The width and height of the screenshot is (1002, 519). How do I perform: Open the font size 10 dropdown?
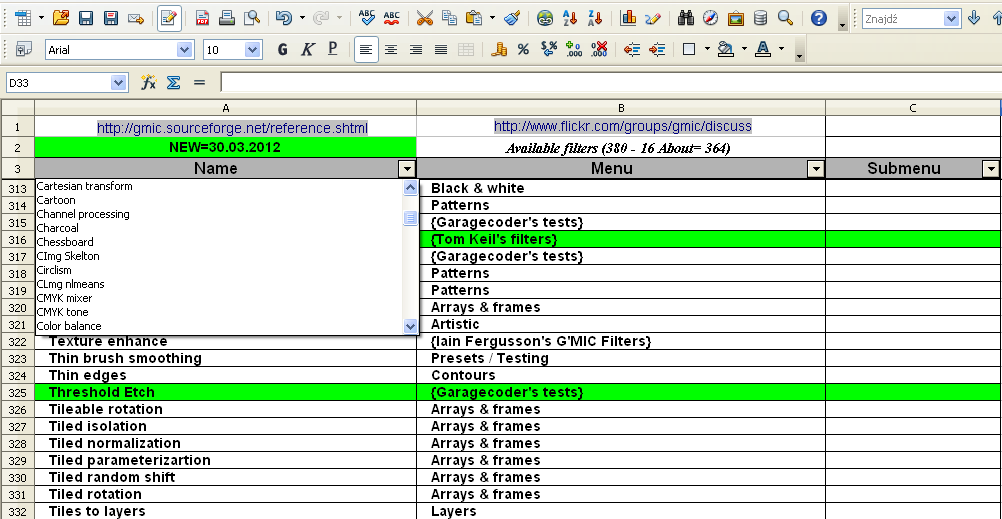pos(252,50)
